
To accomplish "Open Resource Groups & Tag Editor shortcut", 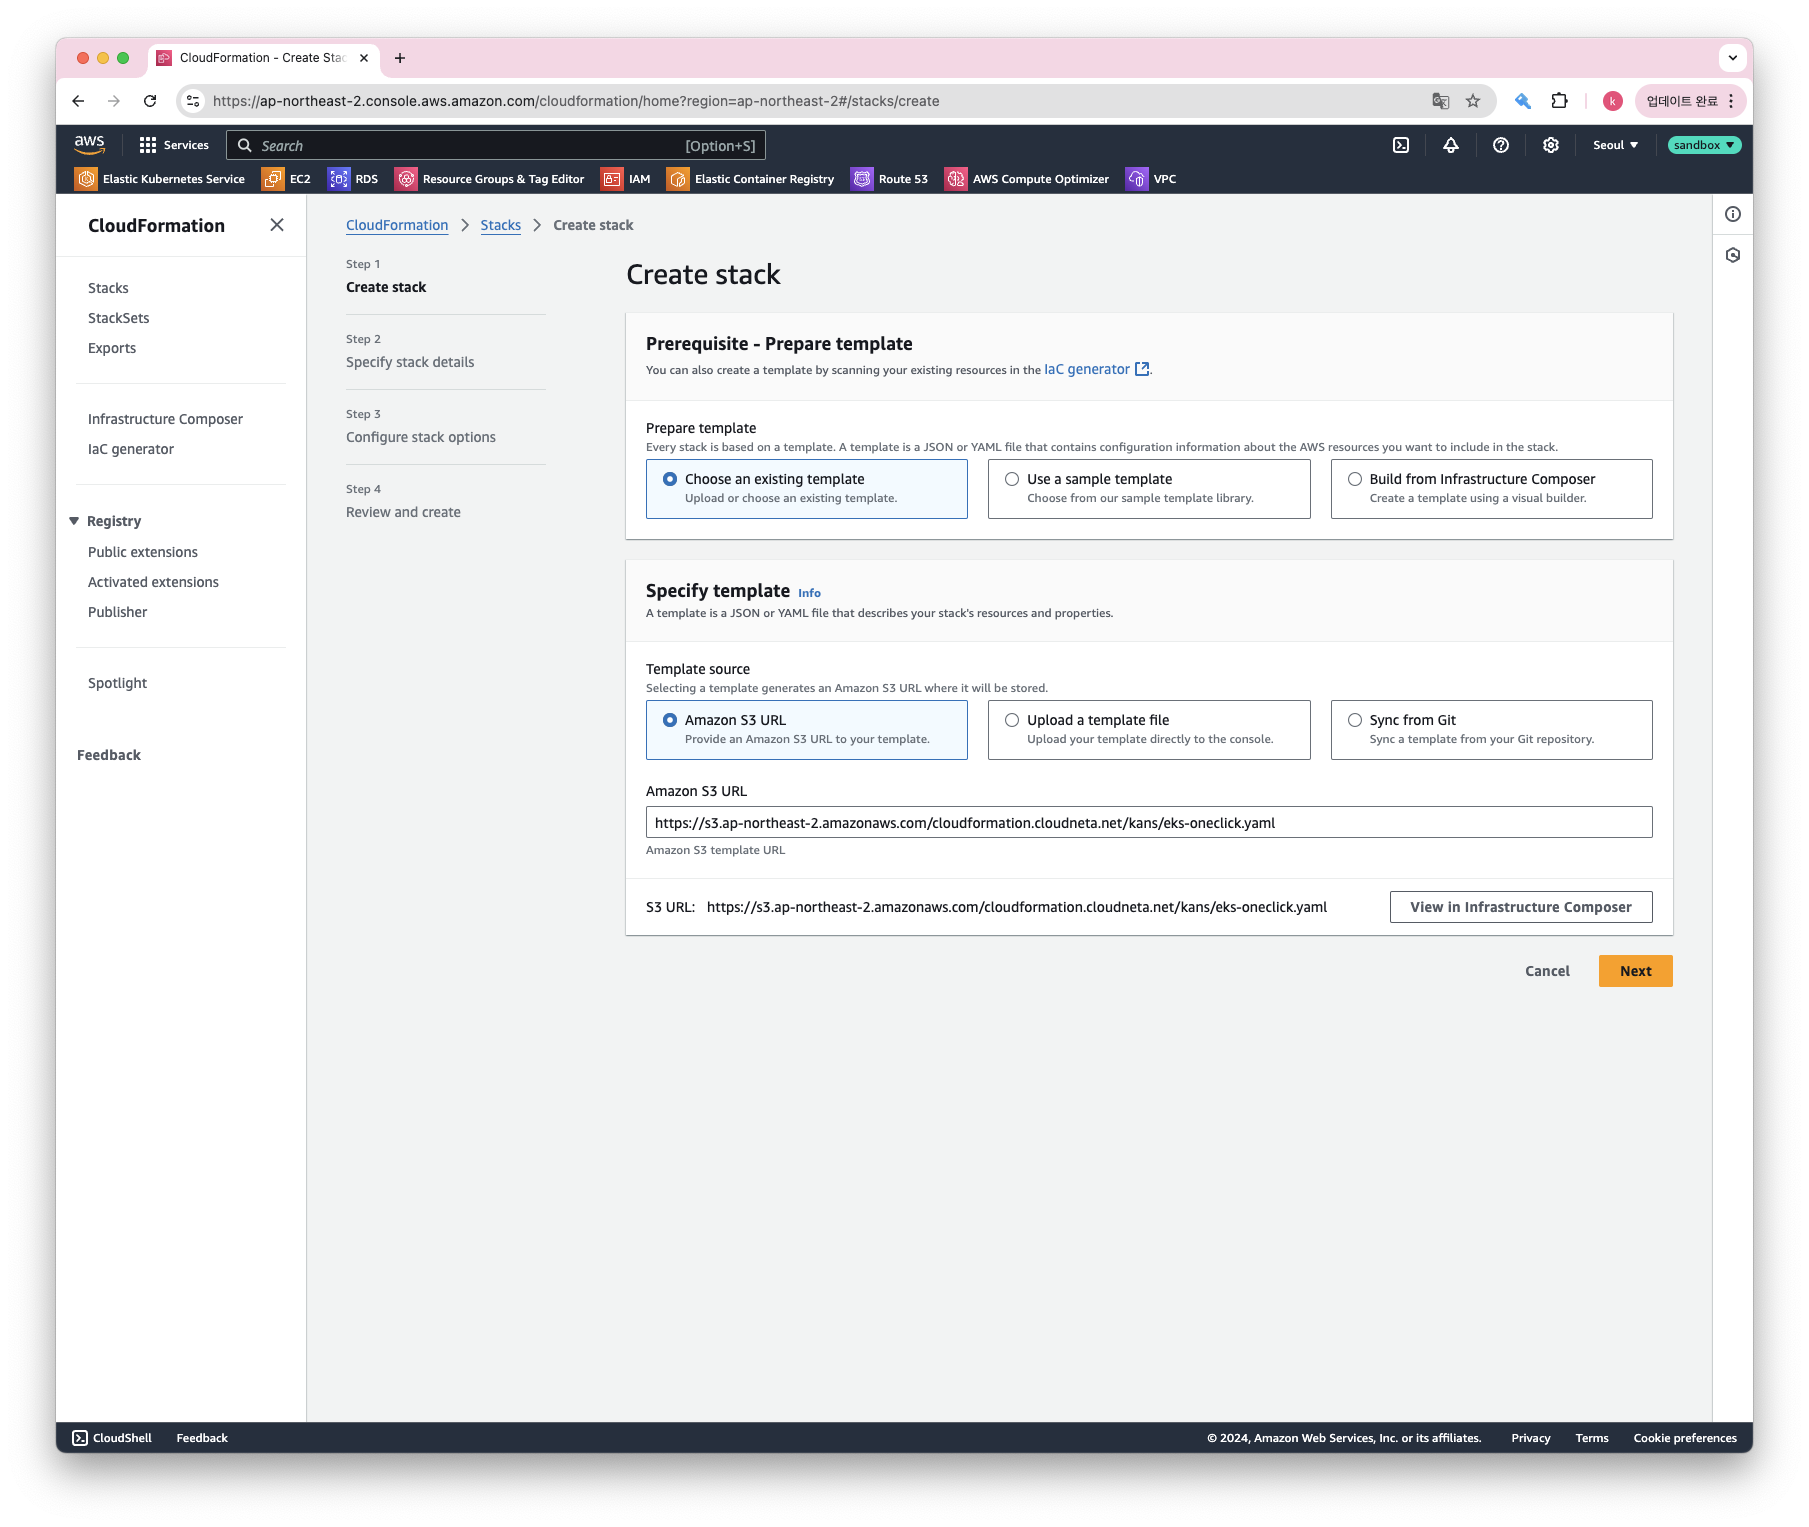I will coord(490,179).
